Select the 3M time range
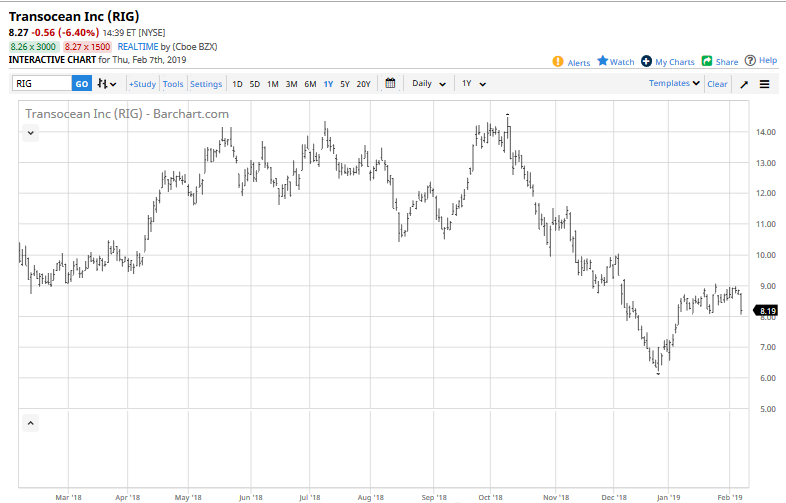786x503 pixels. (292, 84)
